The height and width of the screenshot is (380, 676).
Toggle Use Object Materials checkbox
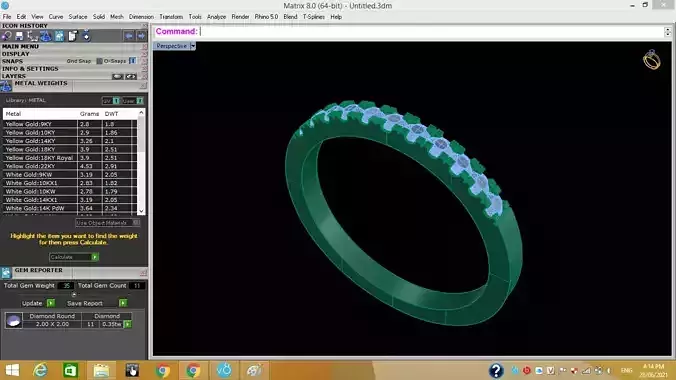tap(136, 223)
